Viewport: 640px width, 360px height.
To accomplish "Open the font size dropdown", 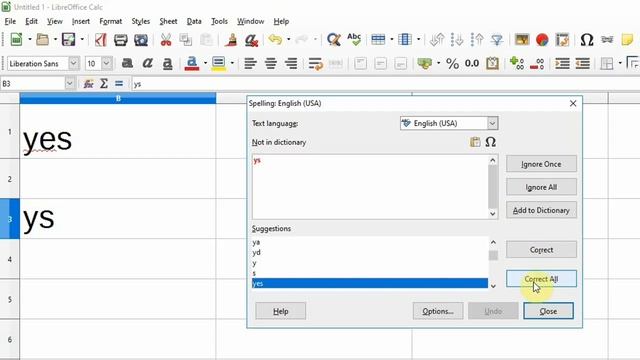I will point(107,63).
